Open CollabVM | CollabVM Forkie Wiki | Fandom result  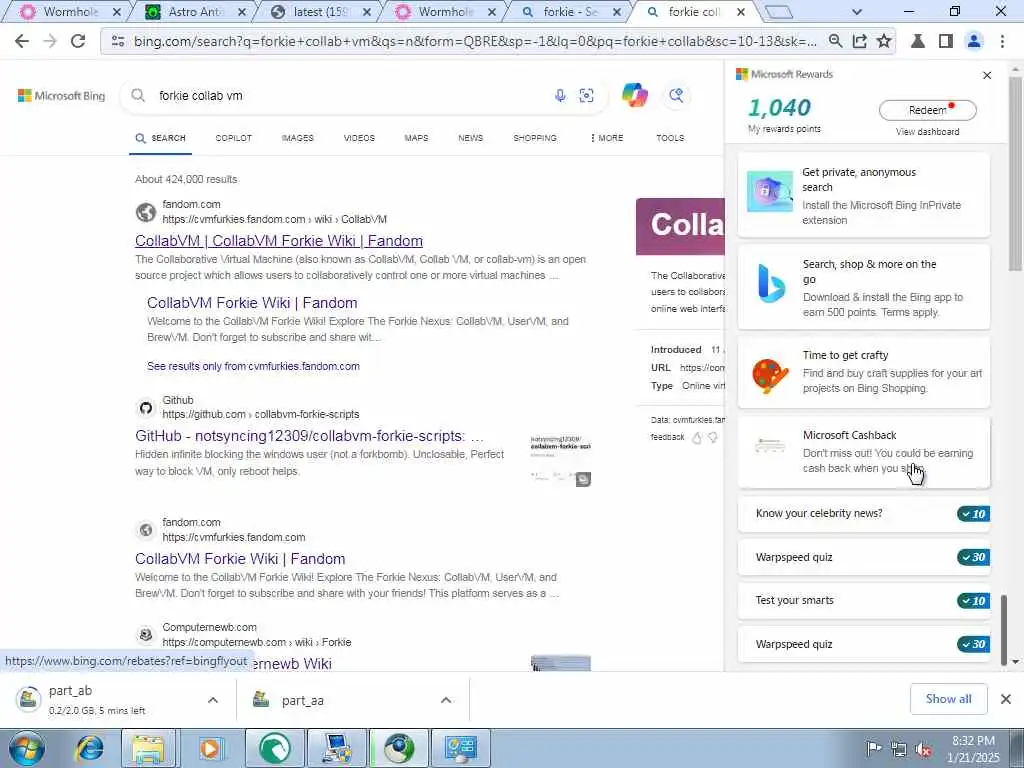[279, 241]
